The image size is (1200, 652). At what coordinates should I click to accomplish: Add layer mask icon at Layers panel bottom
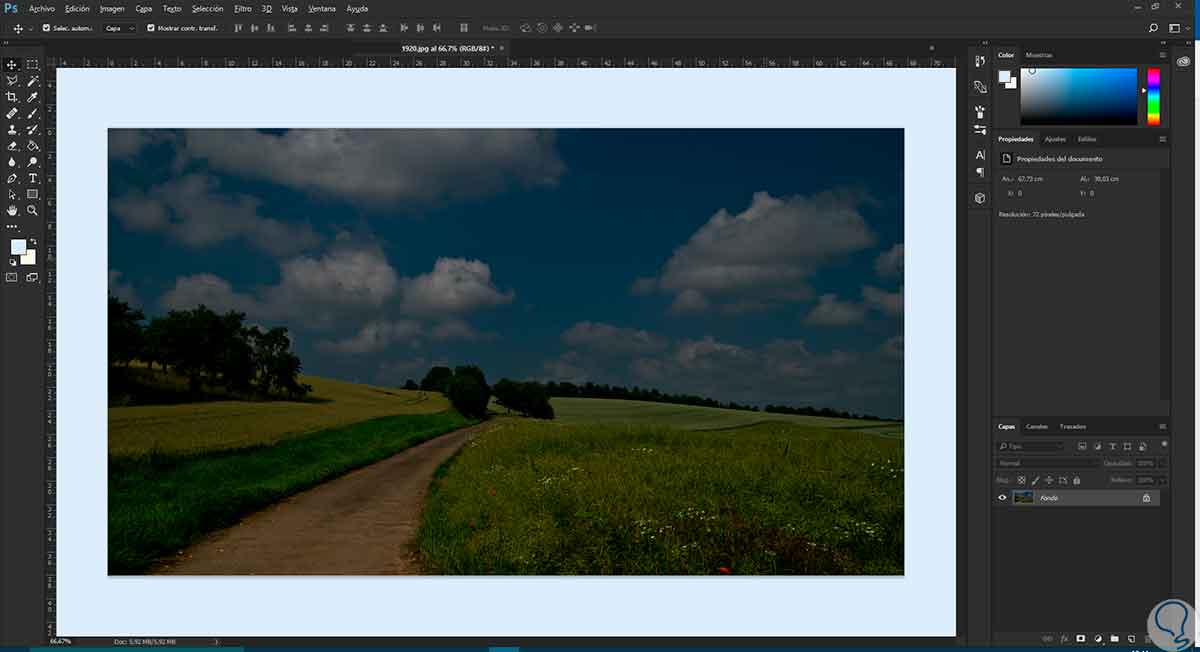tap(1081, 638)
